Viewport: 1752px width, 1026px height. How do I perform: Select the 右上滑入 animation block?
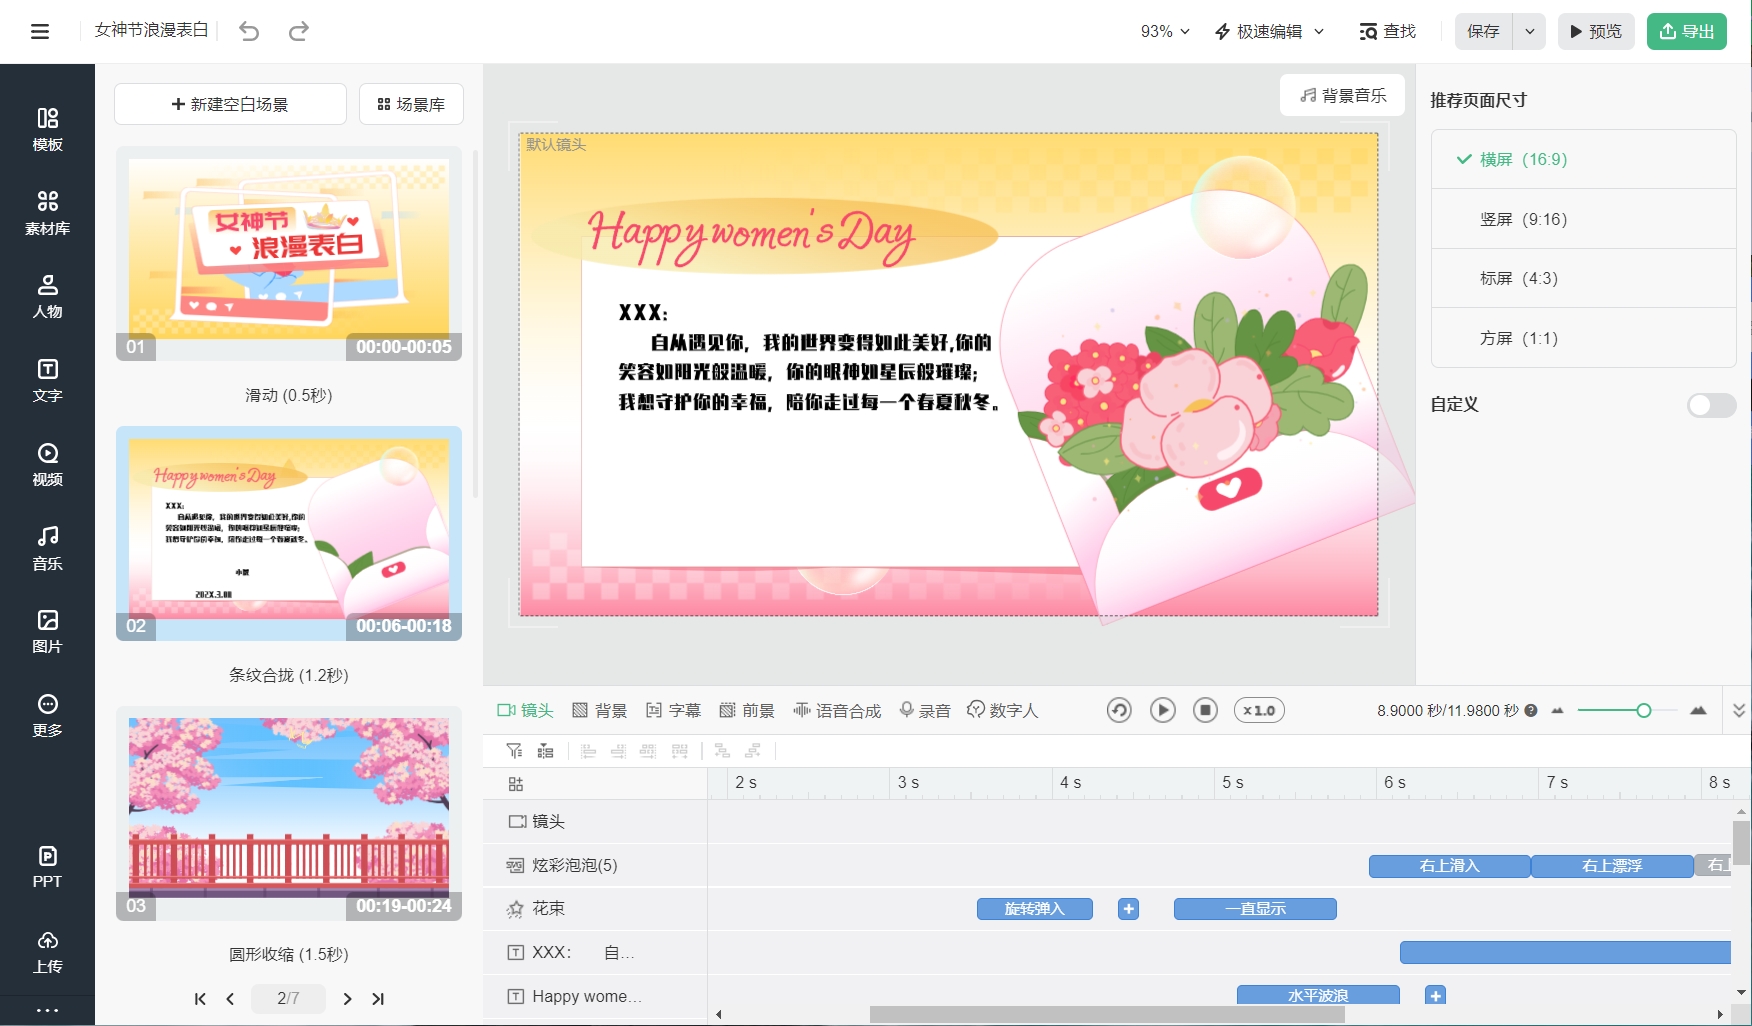click(1449, 866)
